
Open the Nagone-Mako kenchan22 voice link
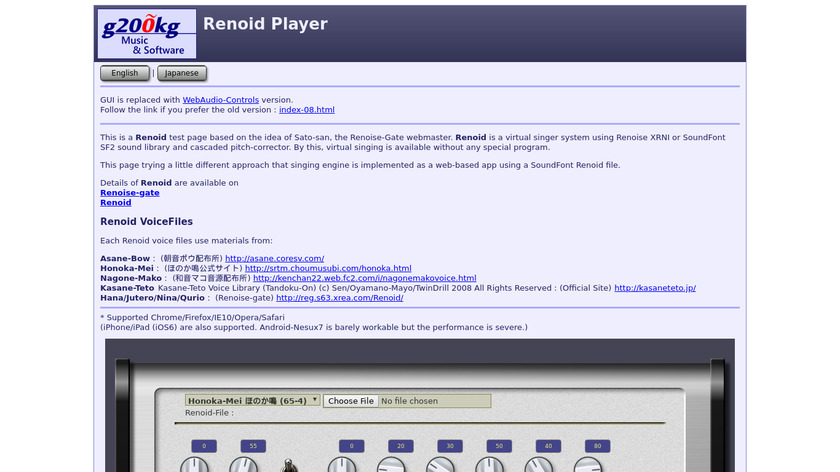364,278
